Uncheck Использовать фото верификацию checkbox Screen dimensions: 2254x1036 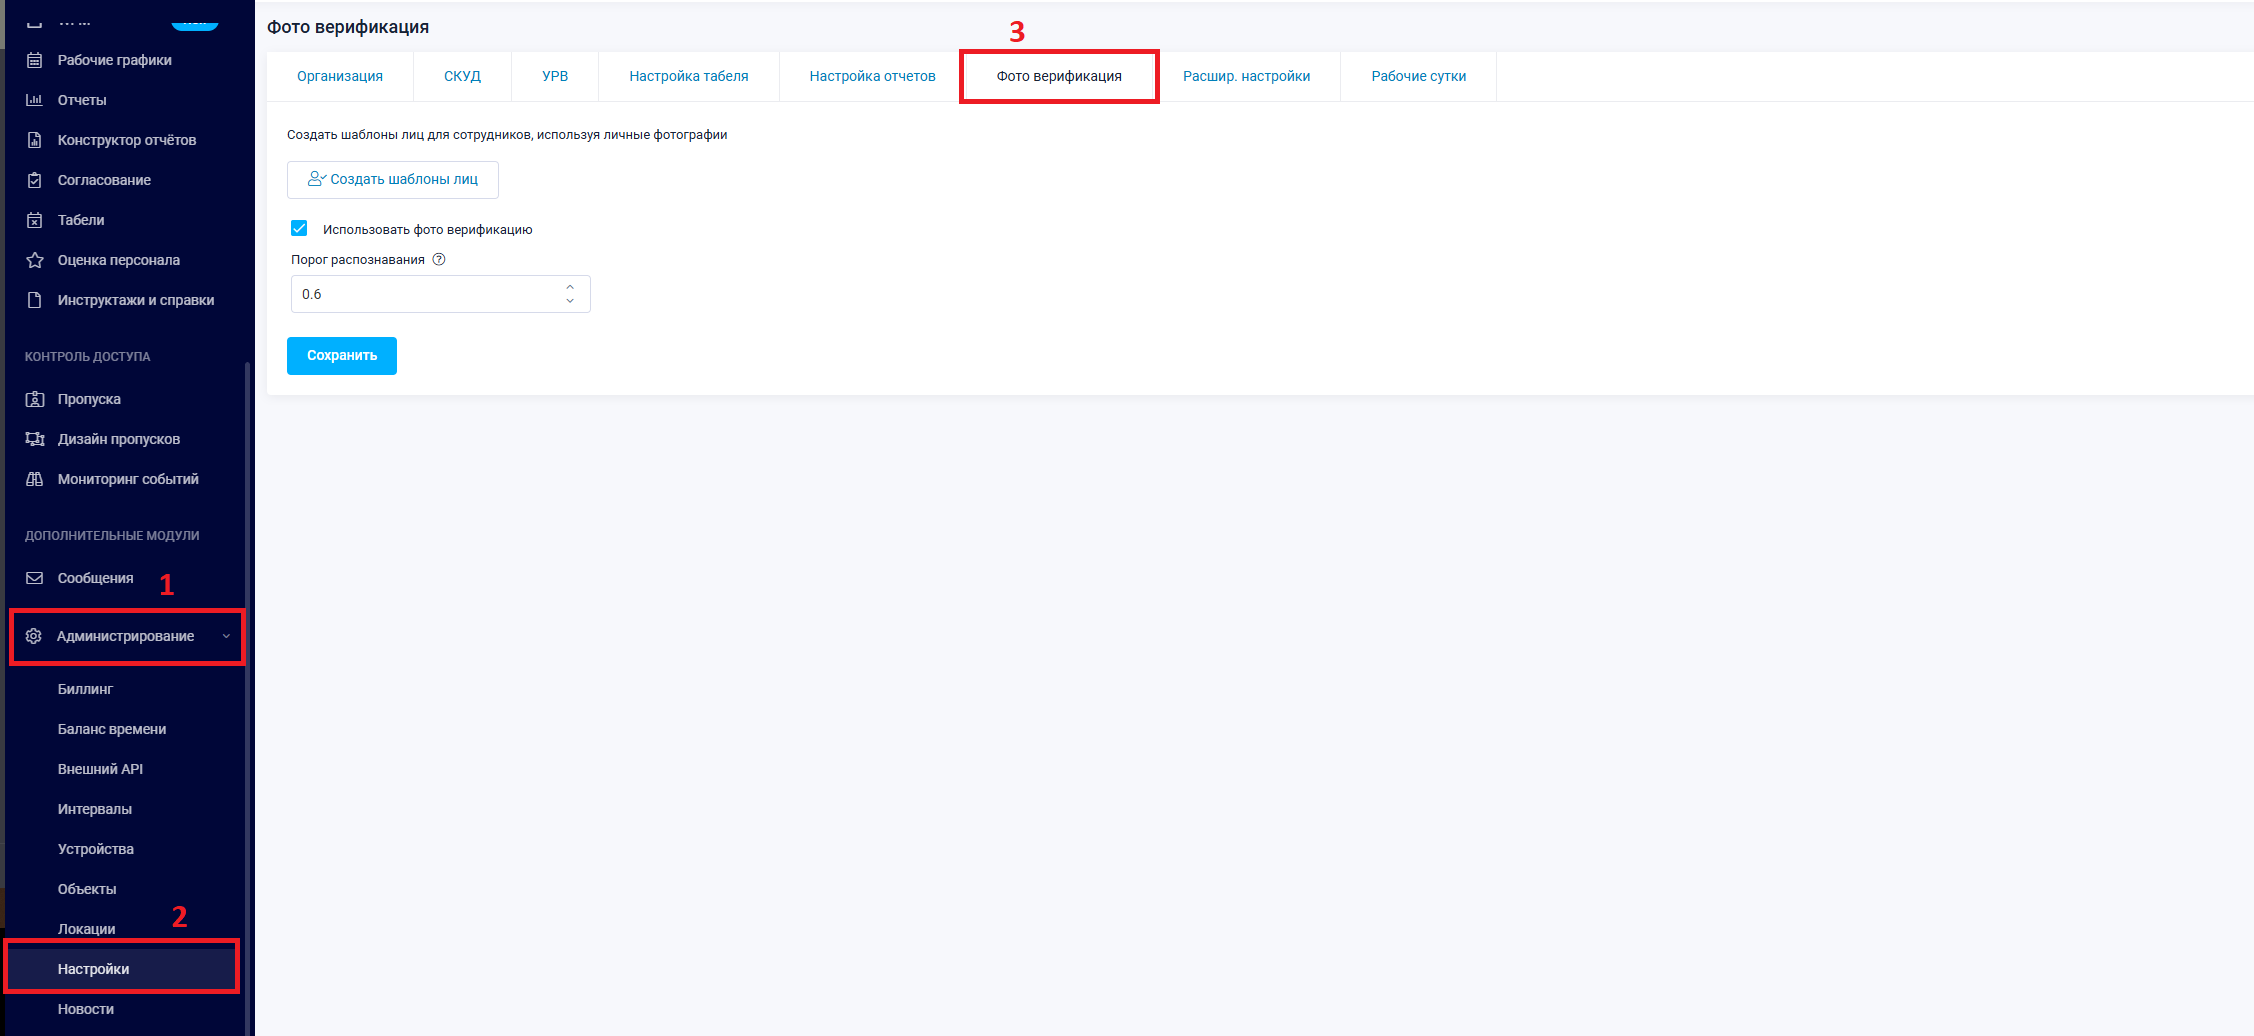coord(299,228)
